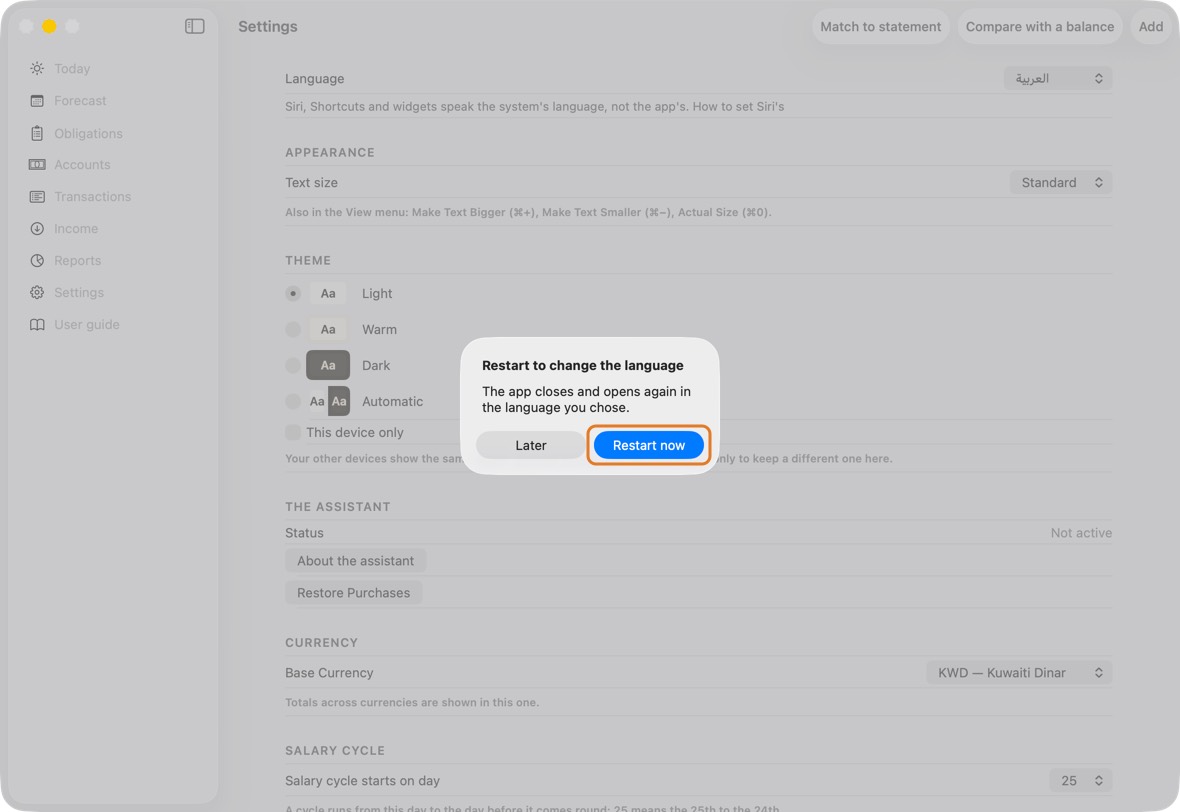Click the Automatic theme dual Aa preview
The height and width of the screenshot is (812, 1180).
point(329,401)
